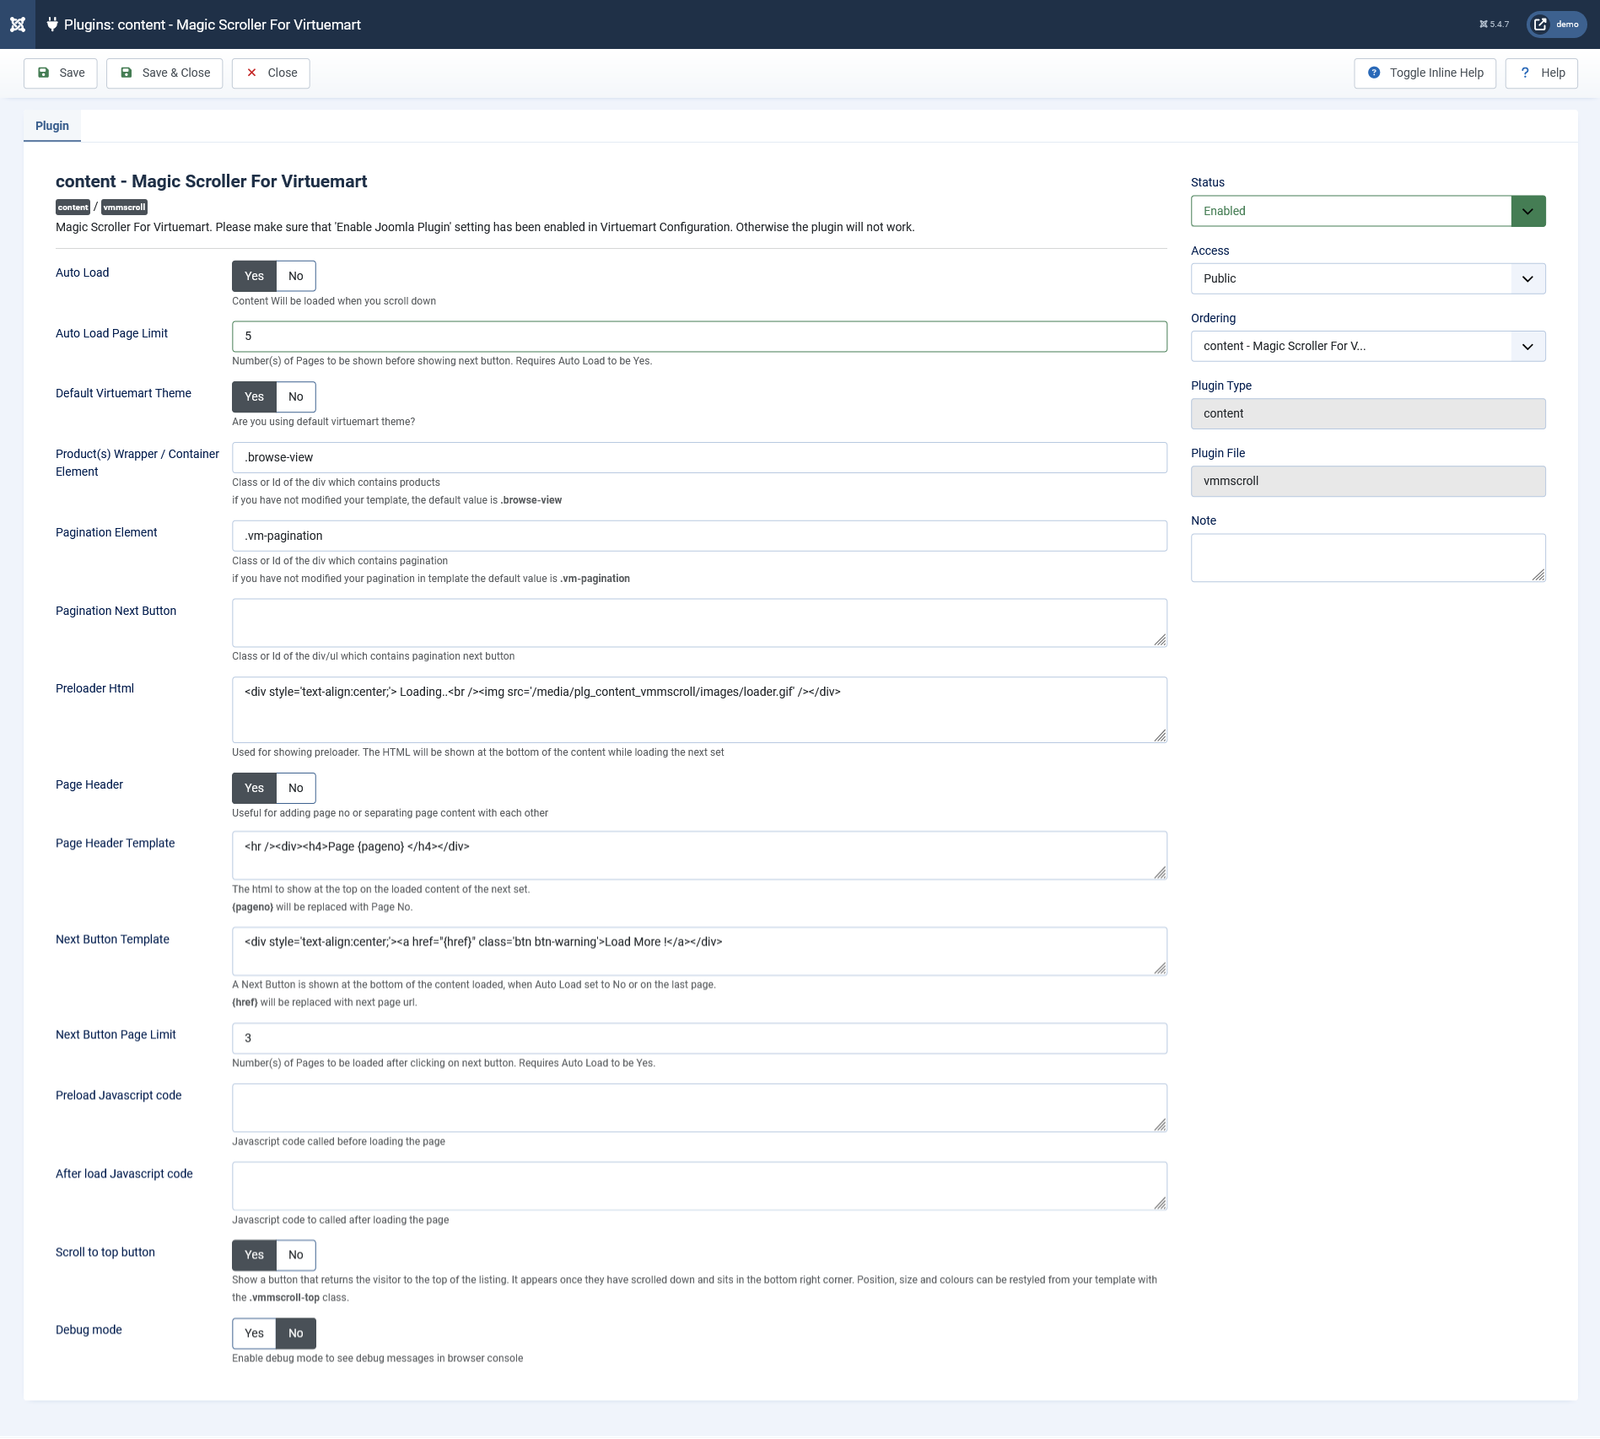Choose No for Default Virtuemart Theme
Viewport: 1600px width, 1439px height.
coord(296,397)
